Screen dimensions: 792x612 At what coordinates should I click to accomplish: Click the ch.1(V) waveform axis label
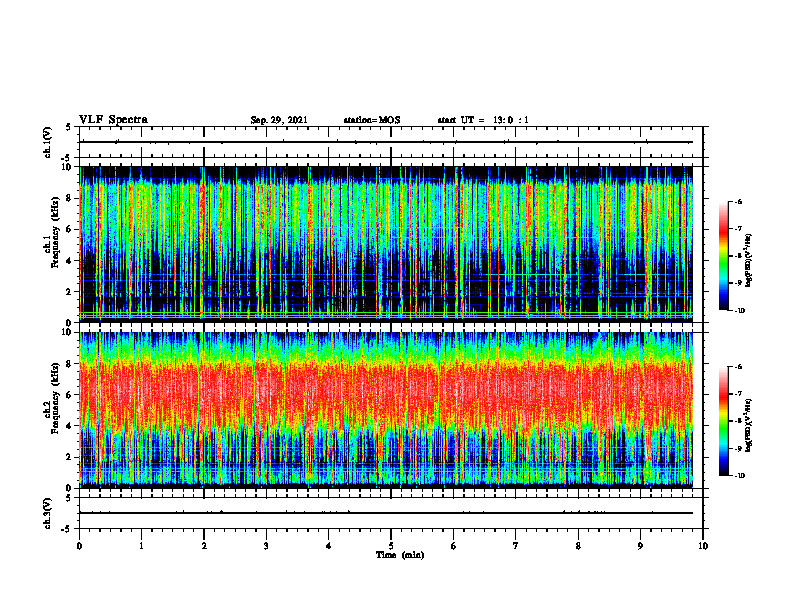[48, 142]
